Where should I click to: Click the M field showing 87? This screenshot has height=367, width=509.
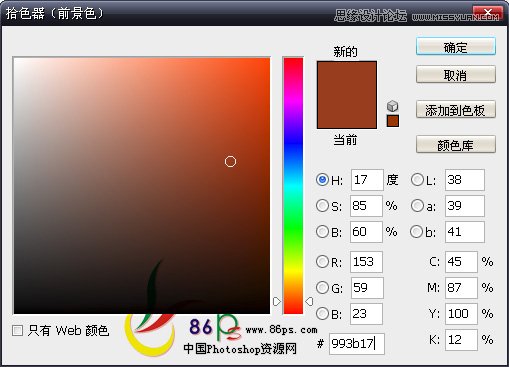tap(461, 288)
